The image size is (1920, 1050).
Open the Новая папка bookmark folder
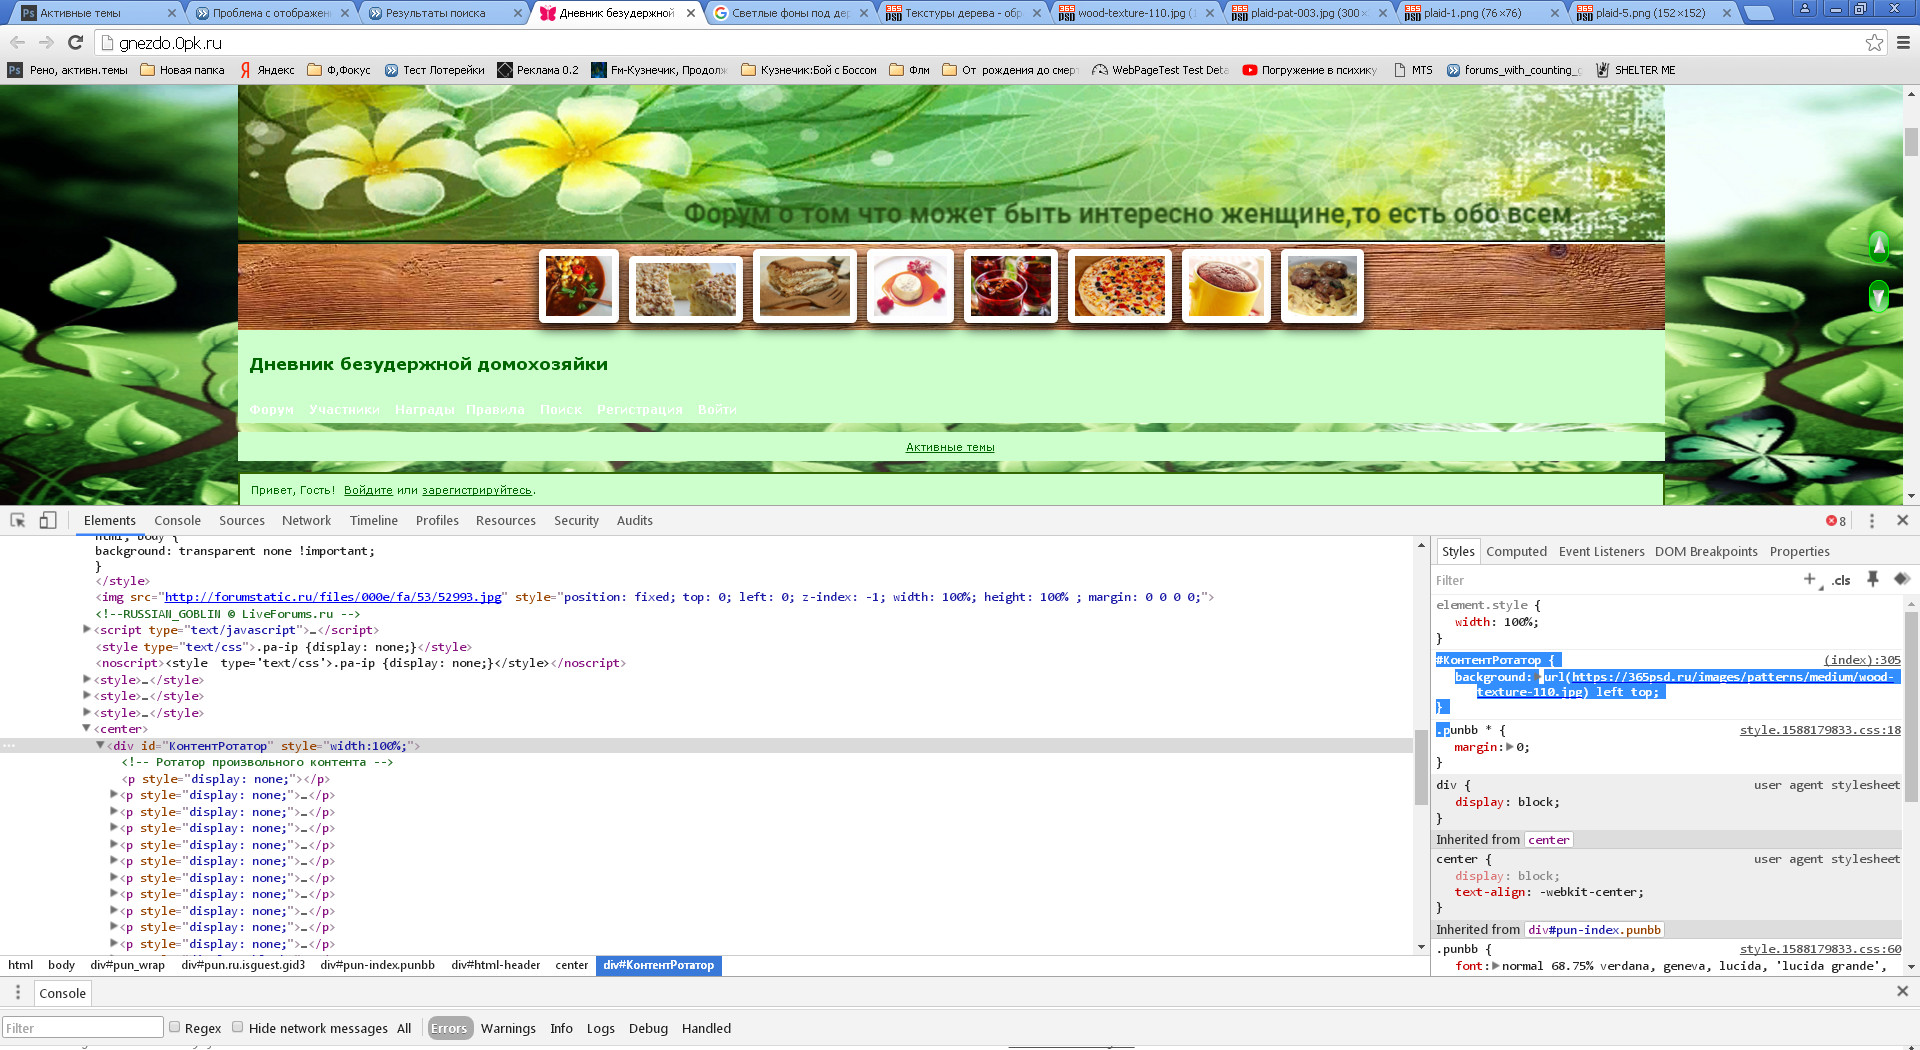182,70
